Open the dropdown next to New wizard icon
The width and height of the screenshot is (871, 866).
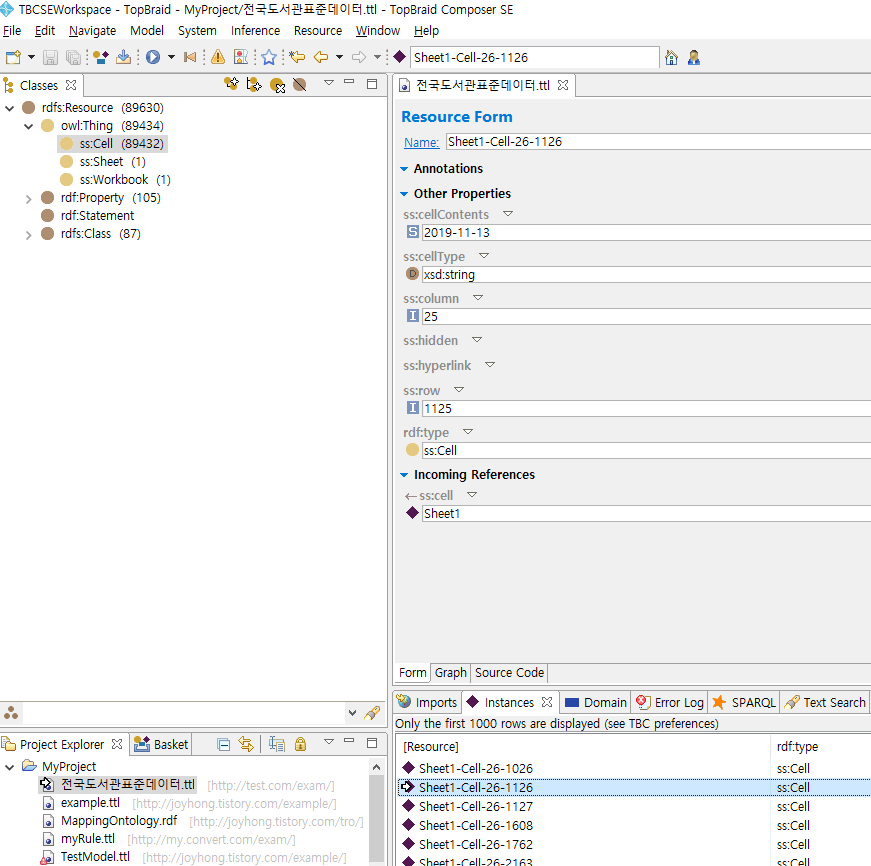click(x=31, y=57)
